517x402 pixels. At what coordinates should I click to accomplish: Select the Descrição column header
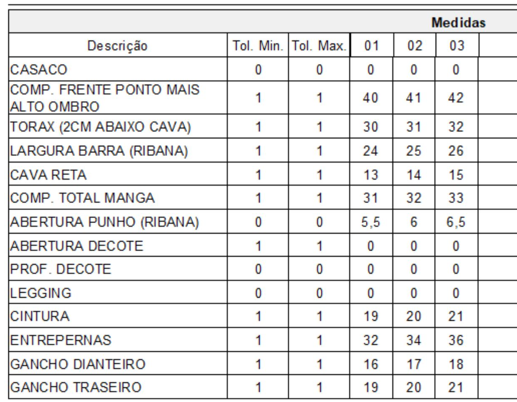point(118,45)
